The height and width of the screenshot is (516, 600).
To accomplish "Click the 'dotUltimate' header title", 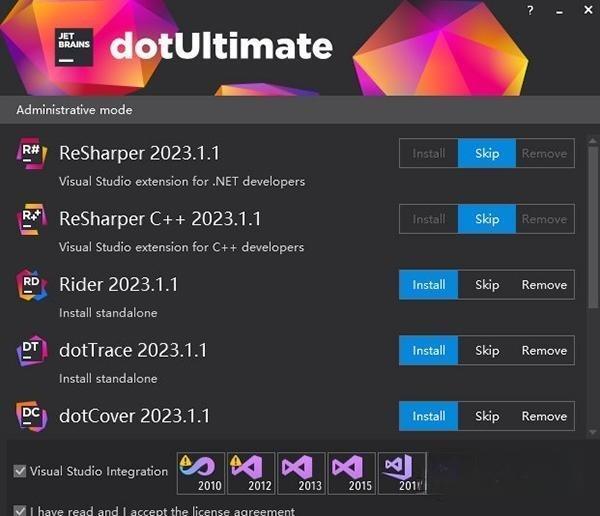I will tap(221, 46).
